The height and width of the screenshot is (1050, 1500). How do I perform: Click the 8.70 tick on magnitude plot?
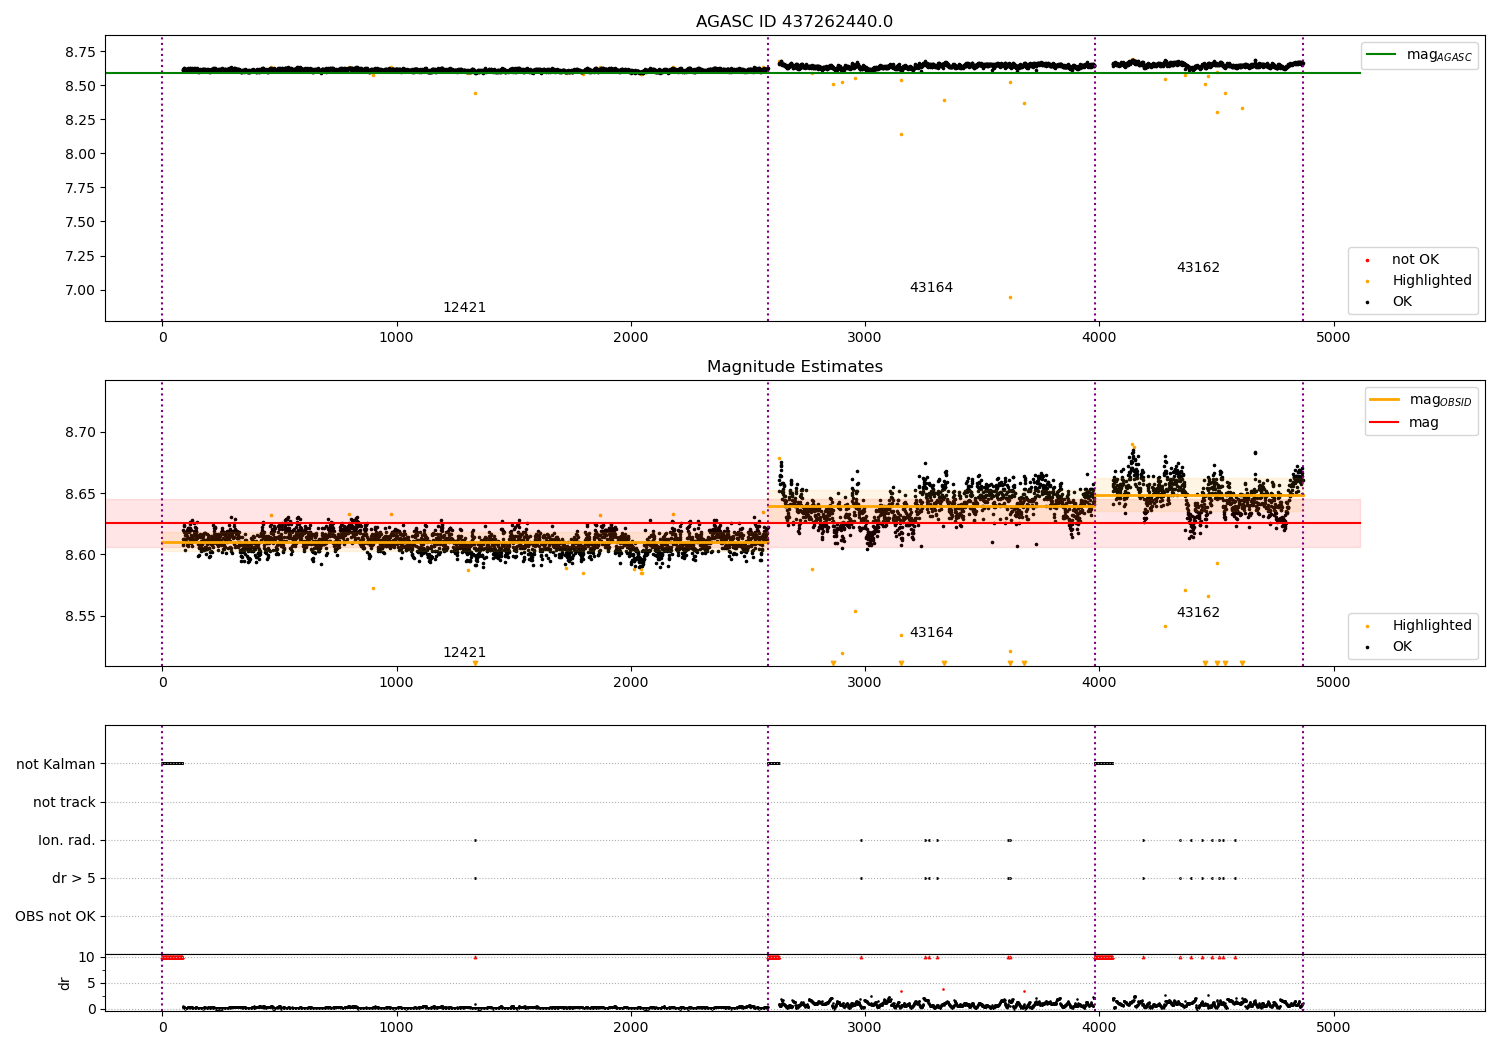click(78, 433)
